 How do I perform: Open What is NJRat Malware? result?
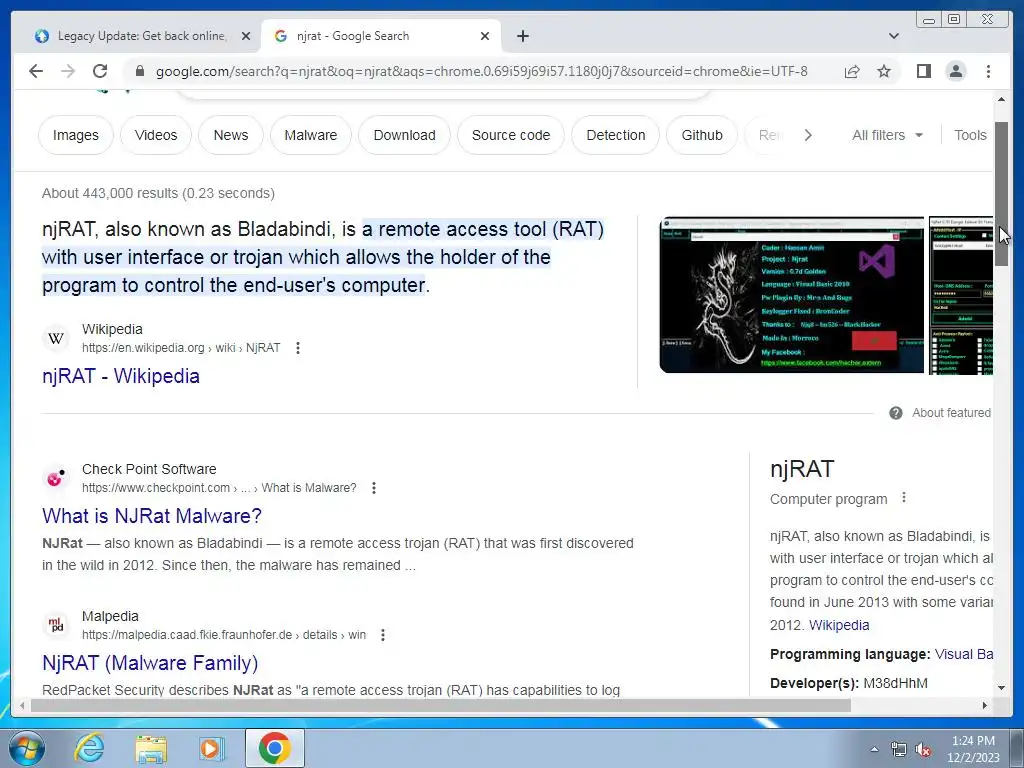pos(152,516)
